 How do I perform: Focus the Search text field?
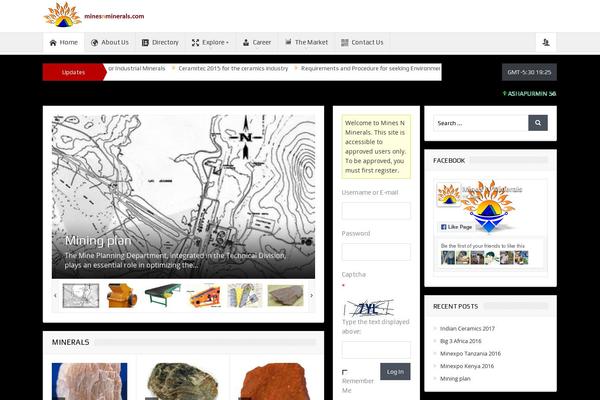tap(481, 123)
